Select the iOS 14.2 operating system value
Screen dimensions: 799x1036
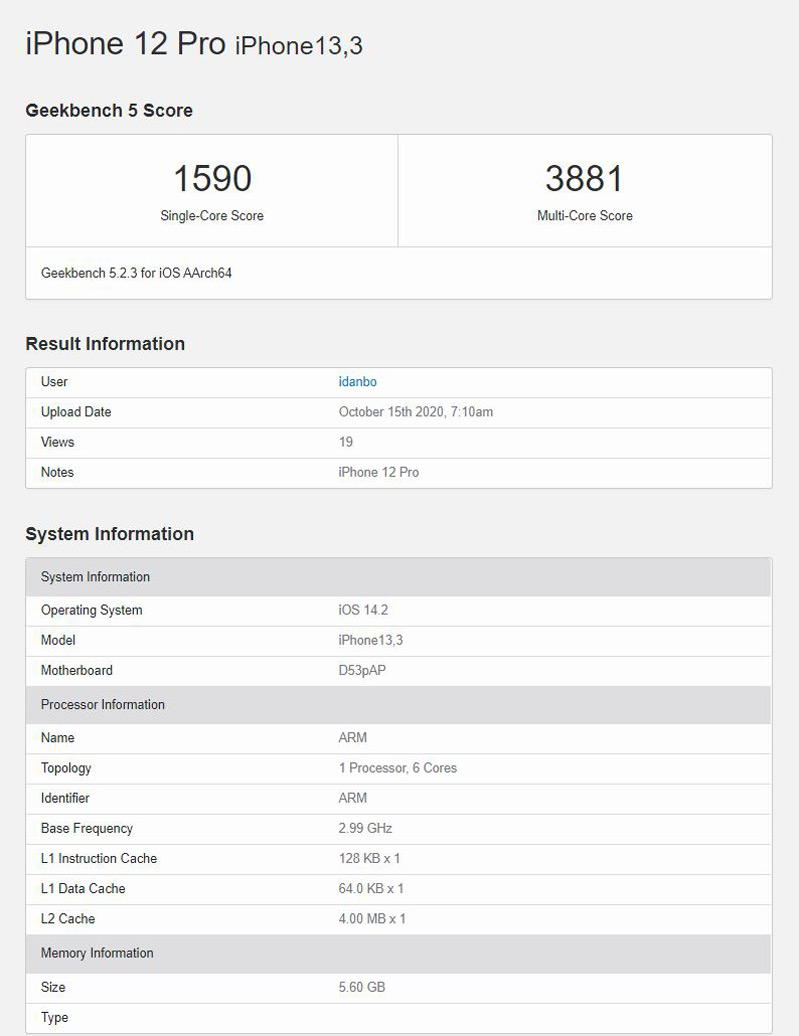click(364, 610)
